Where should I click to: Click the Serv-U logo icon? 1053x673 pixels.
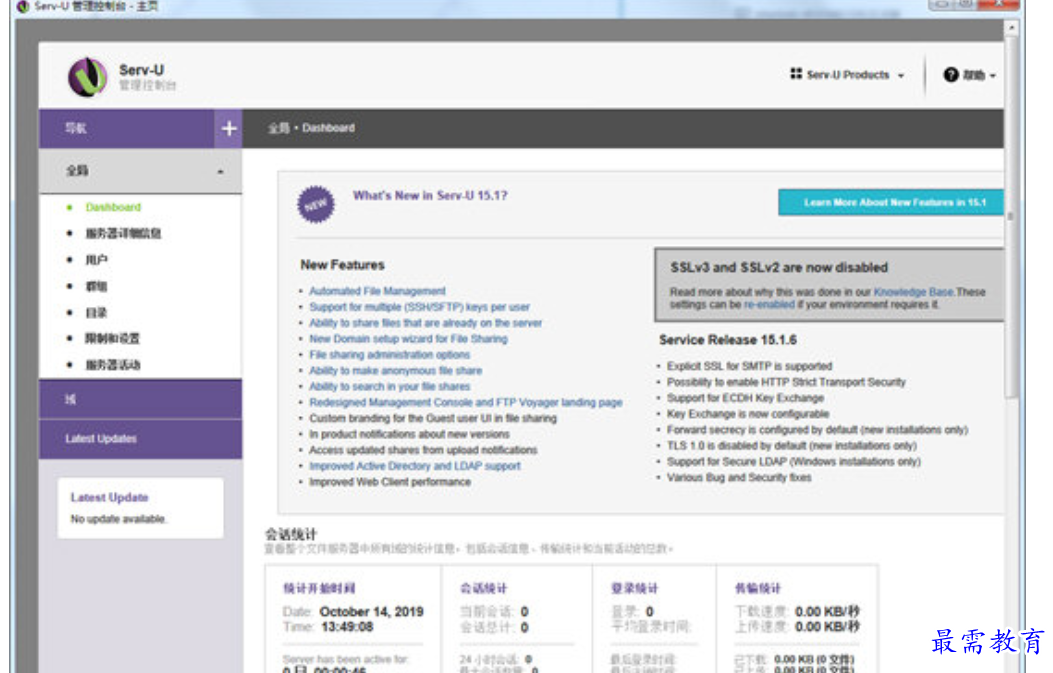tap(87, 77)
